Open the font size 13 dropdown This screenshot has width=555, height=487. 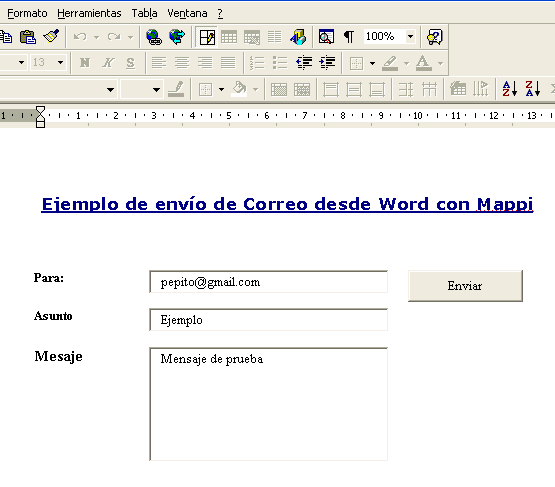pos(61,63)
